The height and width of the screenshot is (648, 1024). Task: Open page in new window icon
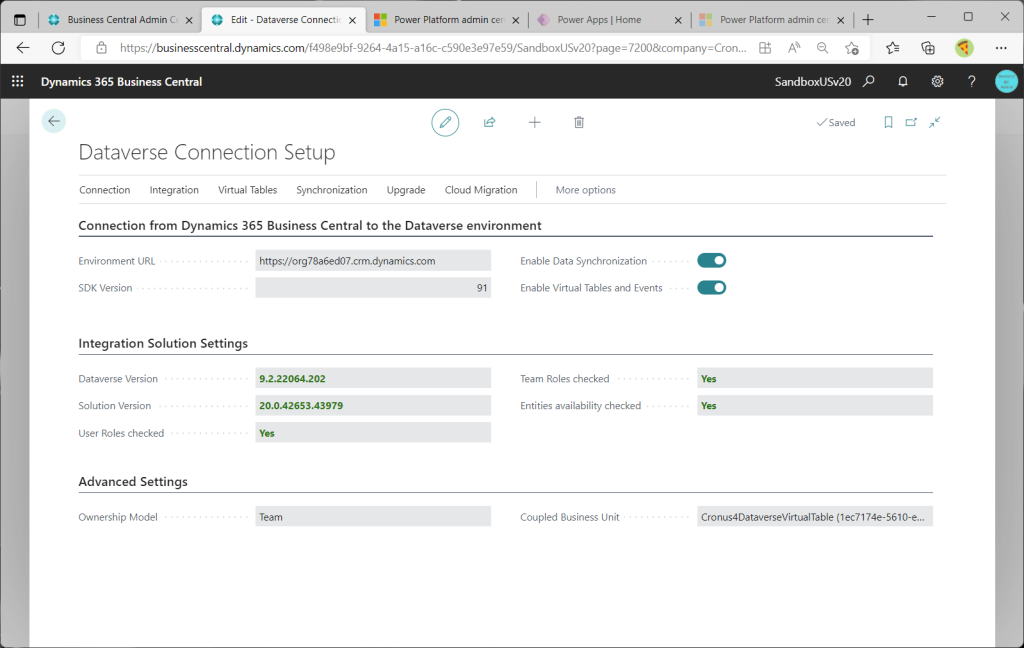(911, 122)
